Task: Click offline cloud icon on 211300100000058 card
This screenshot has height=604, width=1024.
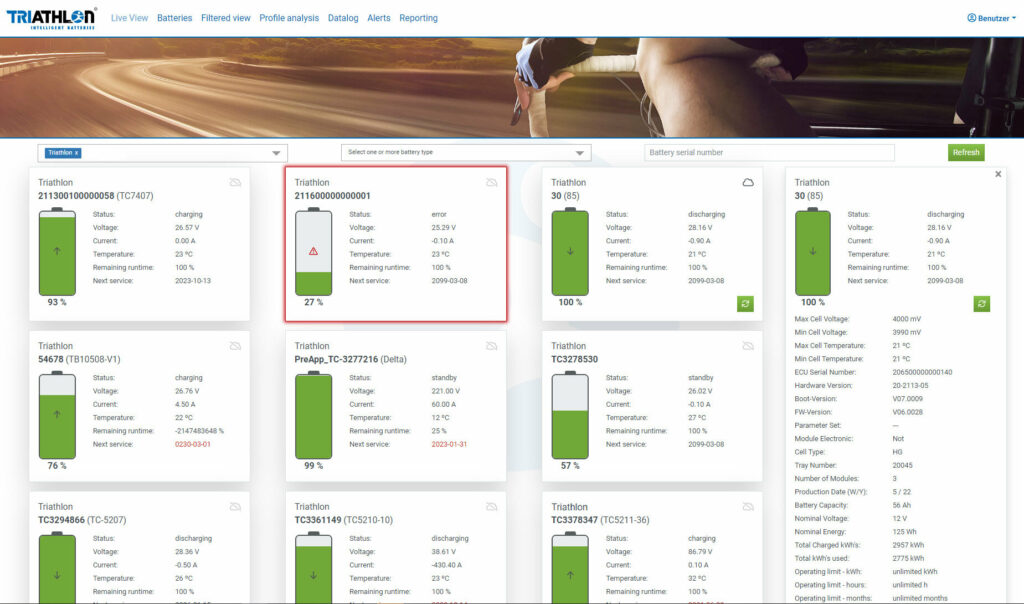Action: pos(235,182)
